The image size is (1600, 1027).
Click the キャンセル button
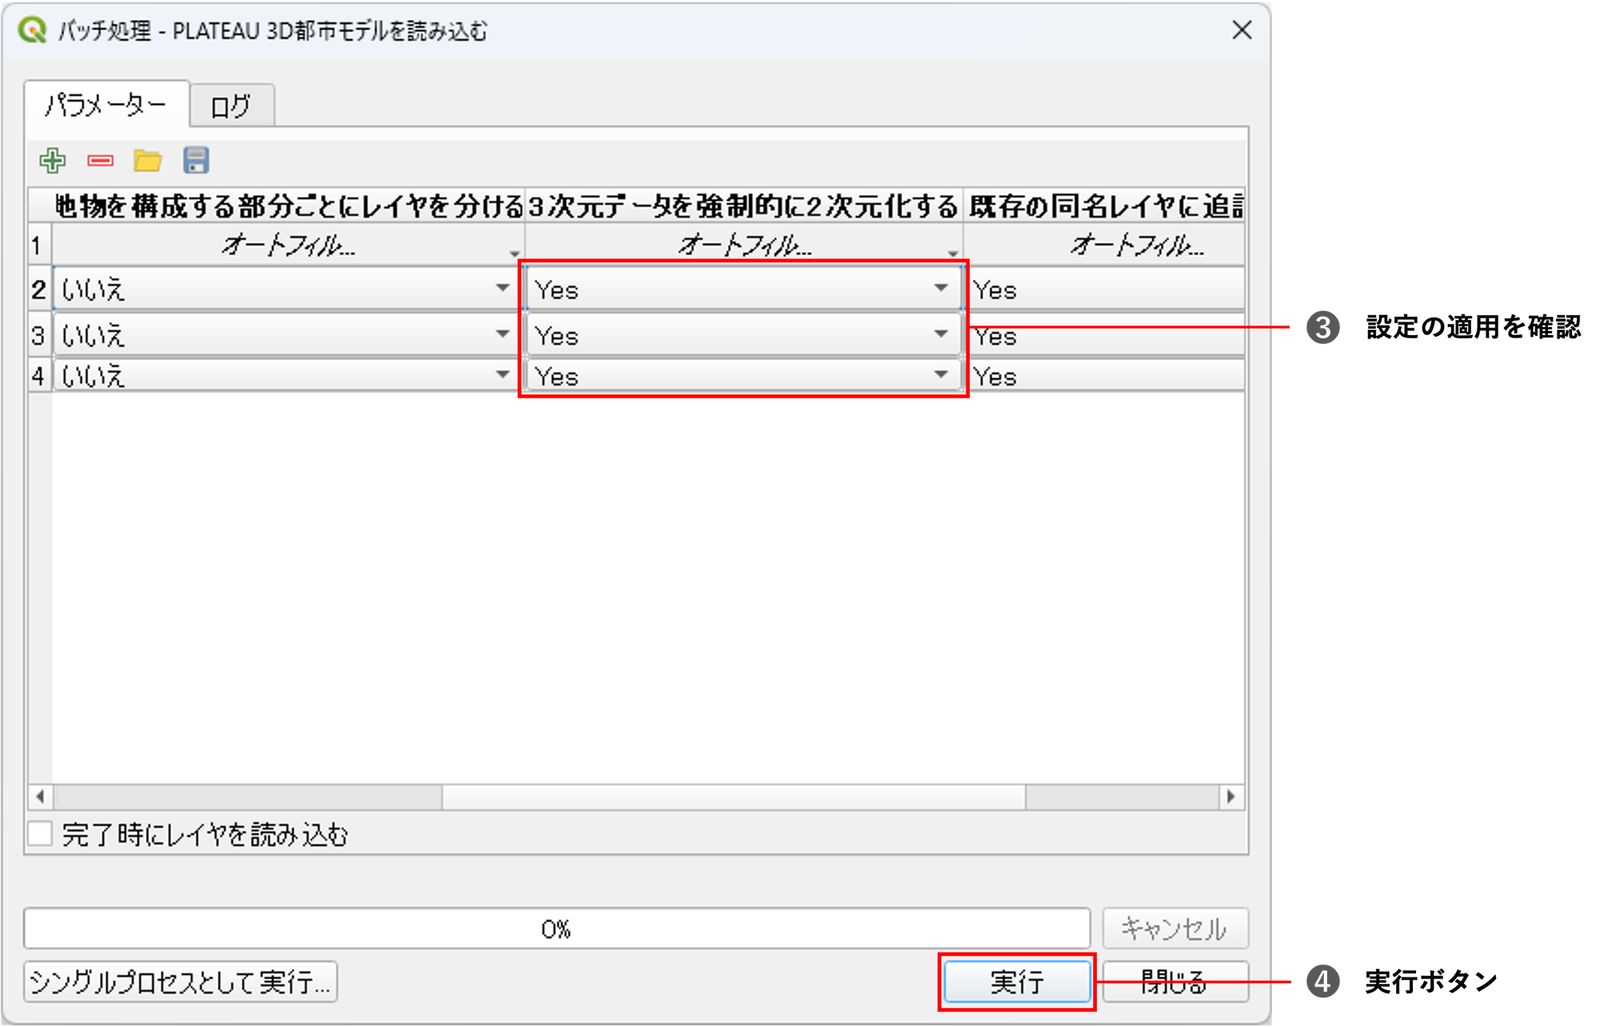pyautogui.click(x=1175, y=928)
